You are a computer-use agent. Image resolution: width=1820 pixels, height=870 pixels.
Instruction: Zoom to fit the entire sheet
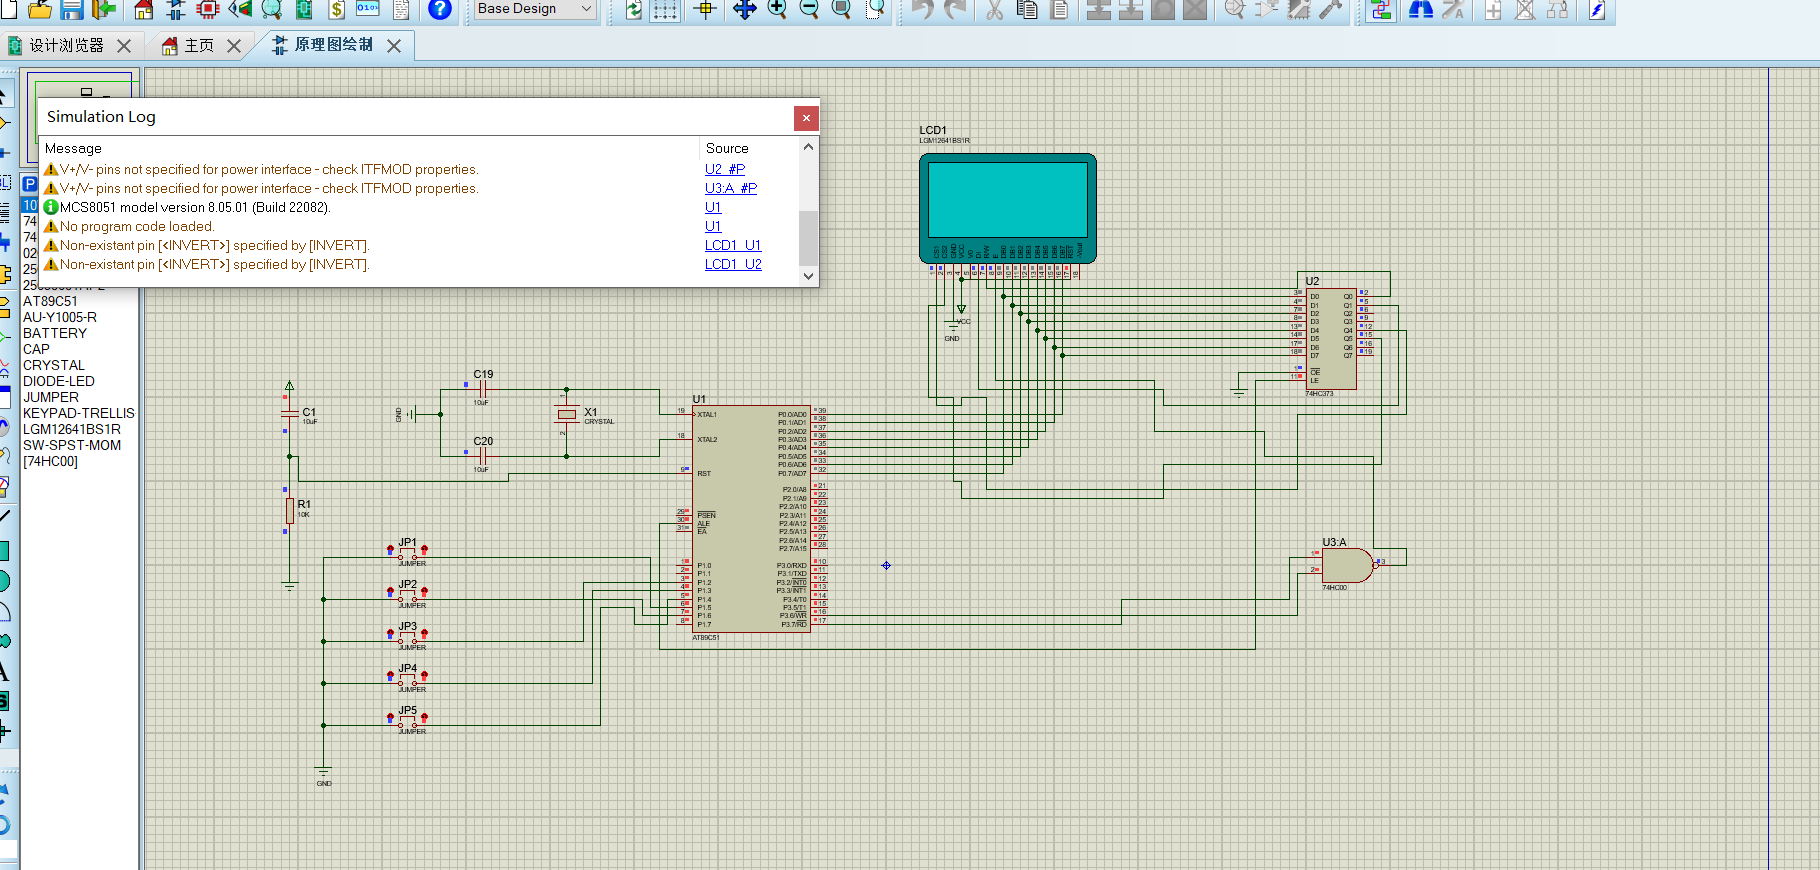point(842,10)
